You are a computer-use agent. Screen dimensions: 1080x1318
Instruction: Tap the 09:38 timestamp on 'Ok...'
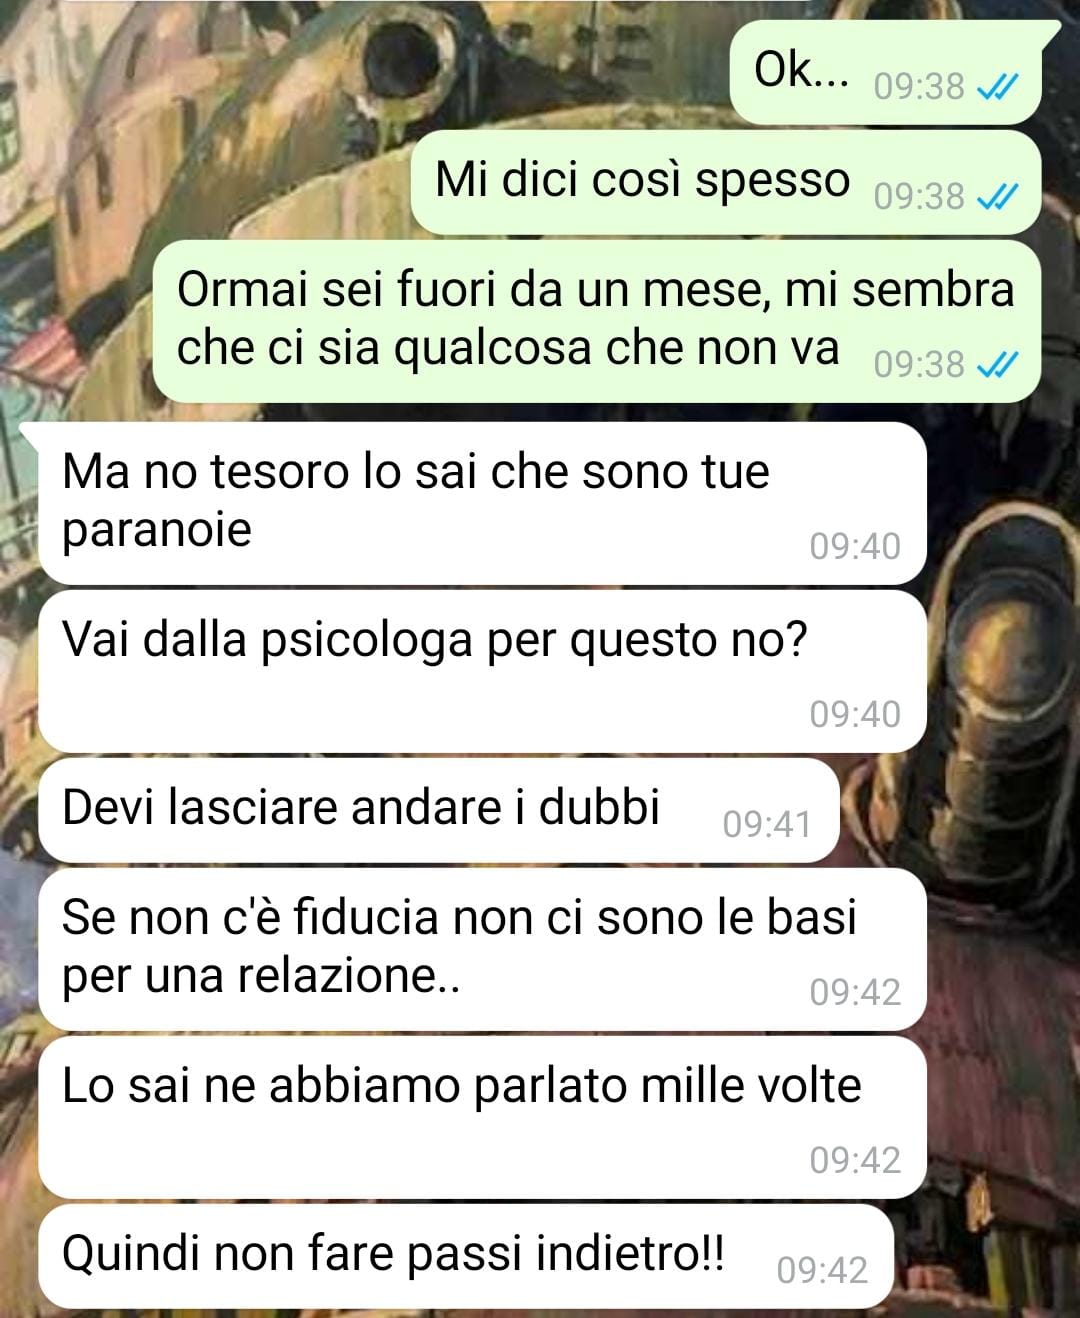pyautogui.click(x=919, y=87)
